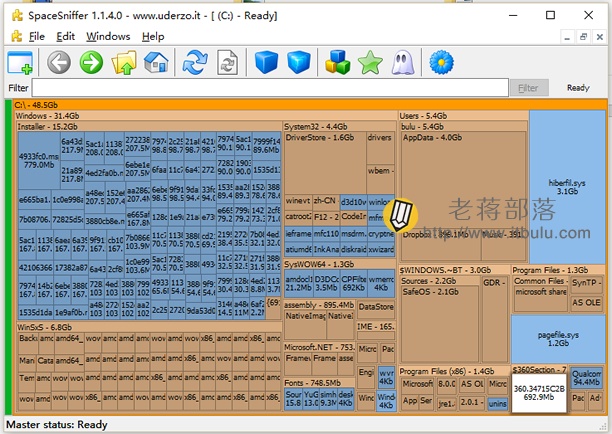Click the AppData - 4.0Gb folder
Image resolution: width=612 pixels, height=434 pixels.
pyautogui.click(x=463, y=180)
